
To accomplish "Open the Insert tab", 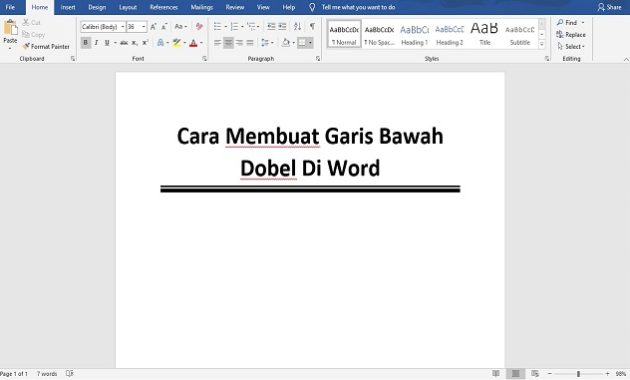I will (x=68, y=7).
